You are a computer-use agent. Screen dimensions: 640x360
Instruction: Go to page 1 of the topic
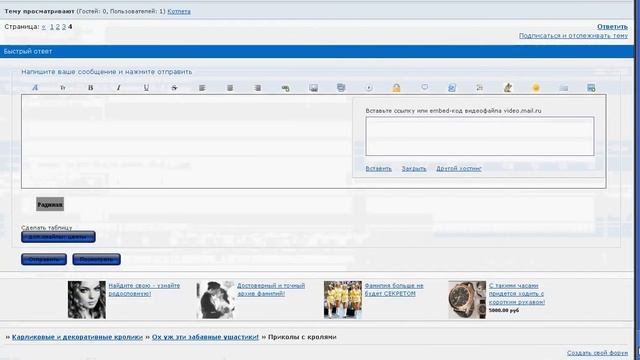52,27
